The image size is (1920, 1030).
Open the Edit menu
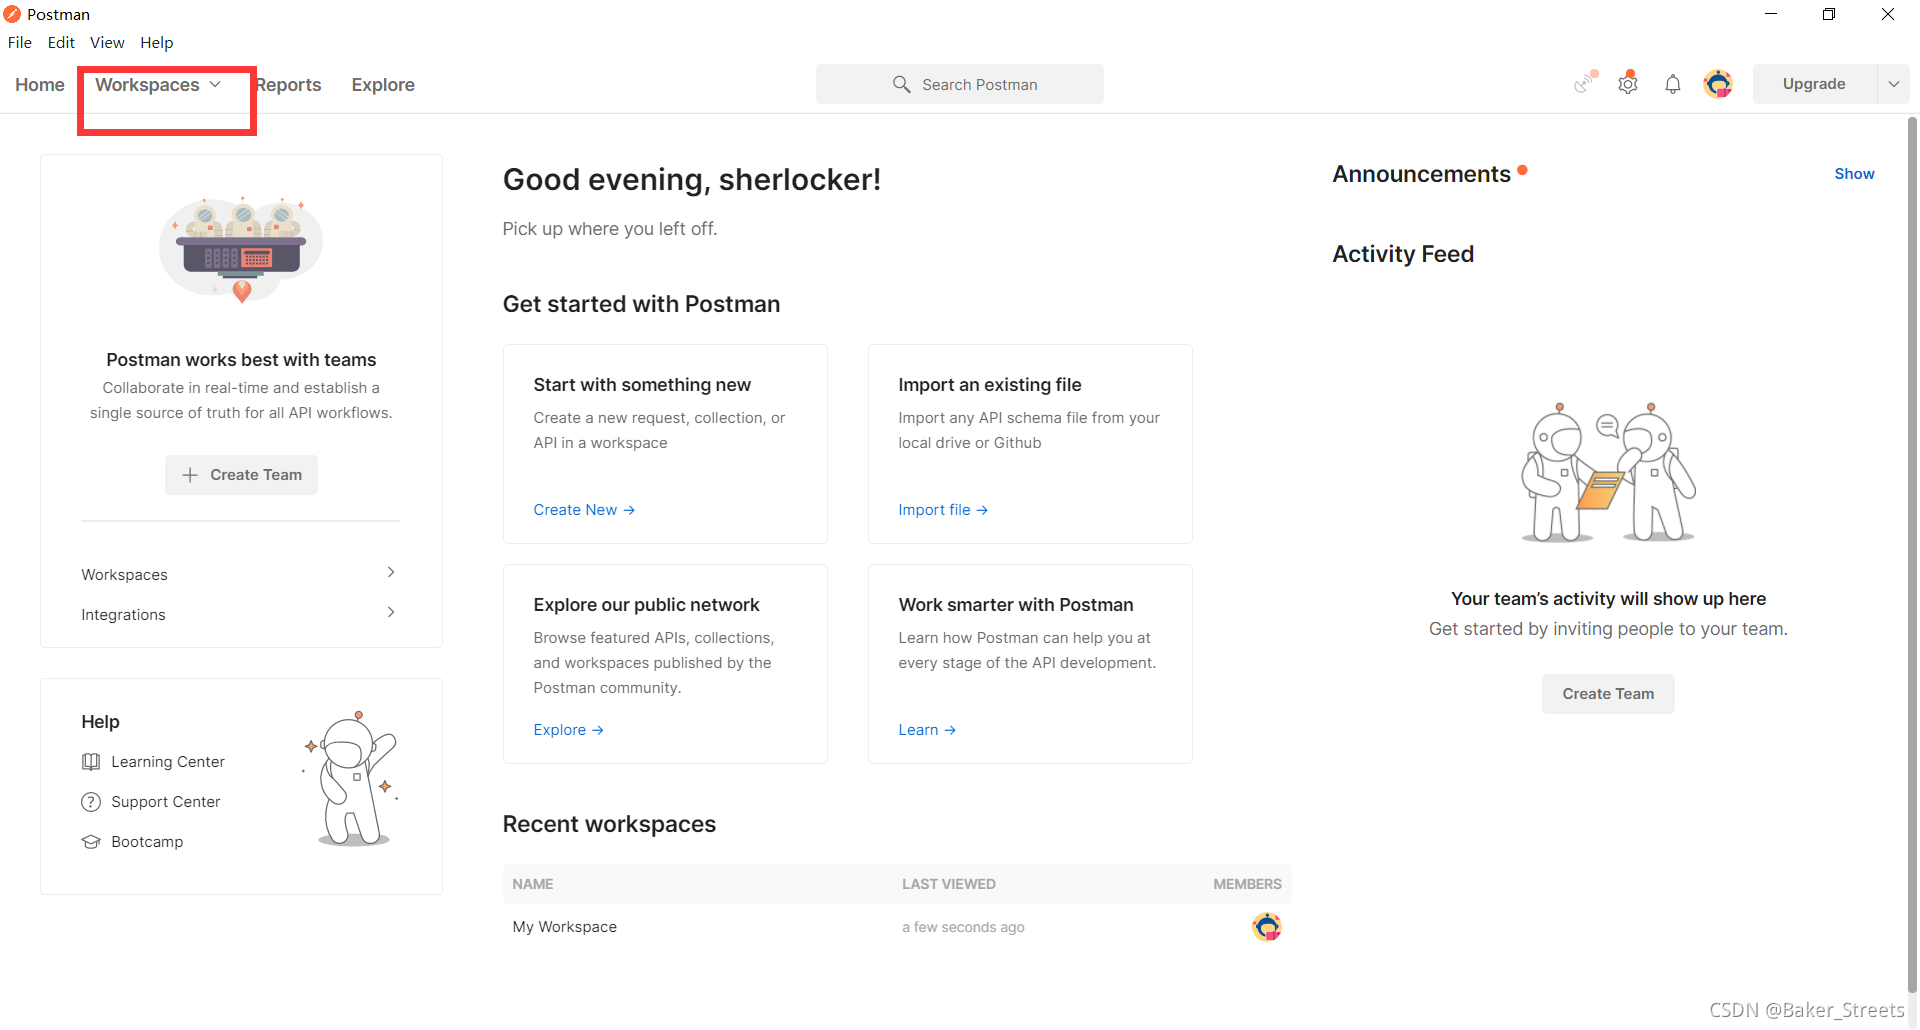point(61,42)
